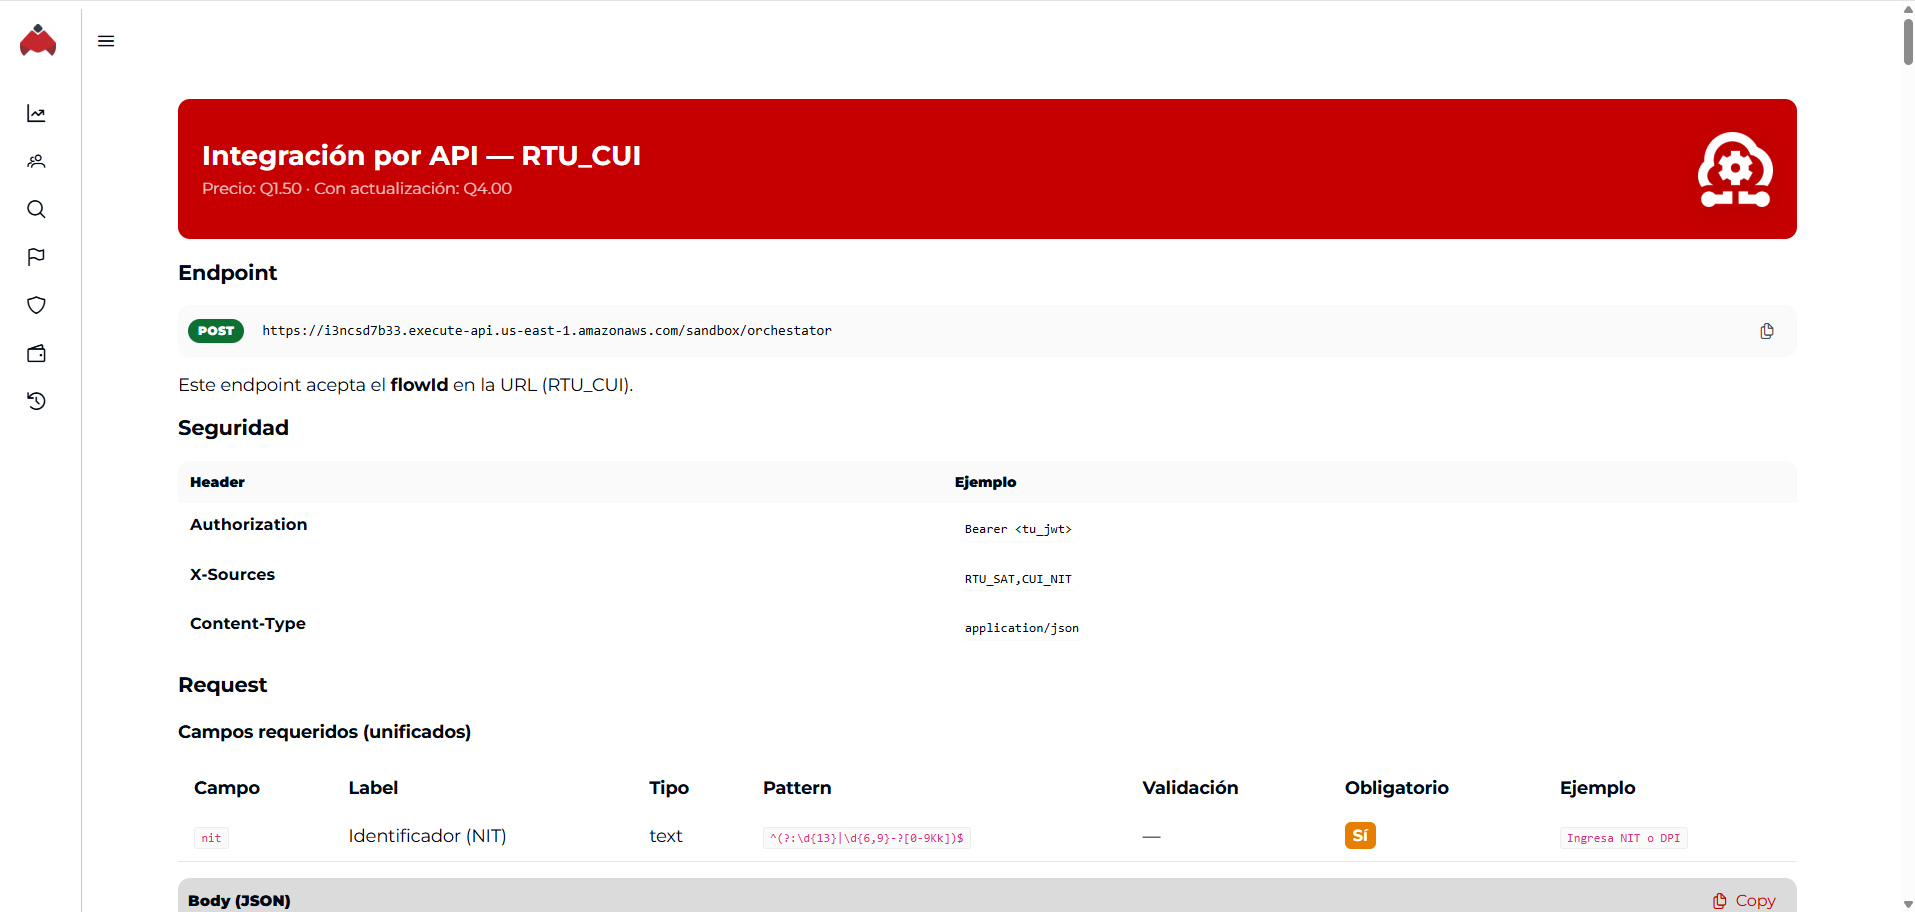This screenshot has width=1915, height=912.
Task: Open the hamburger navigation menu
Action: coord(106,41)
